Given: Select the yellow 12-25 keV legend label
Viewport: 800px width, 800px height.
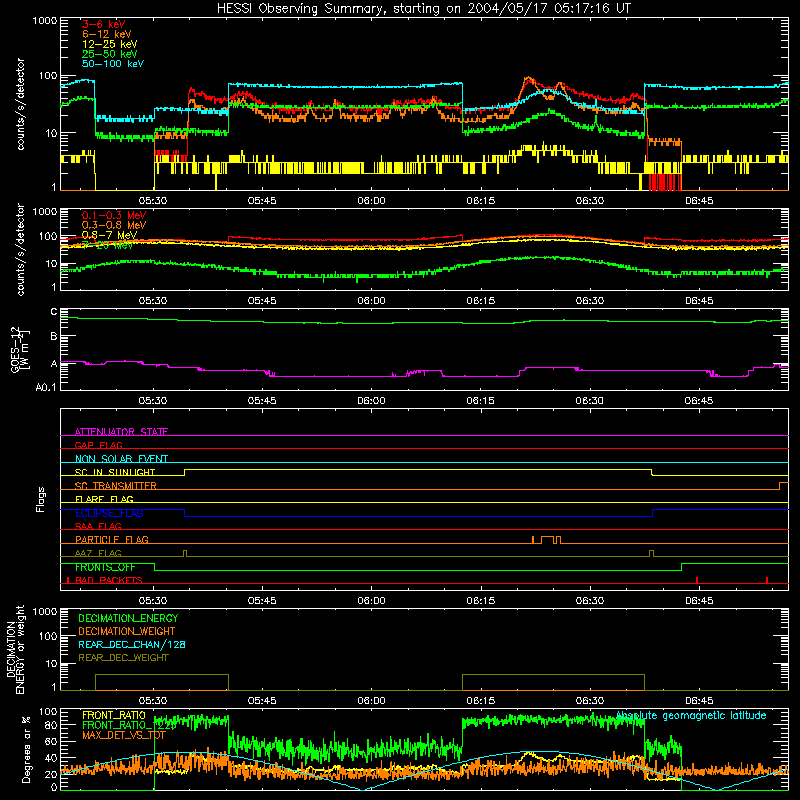Looking at the screenshot, I should tap(110, 44).
